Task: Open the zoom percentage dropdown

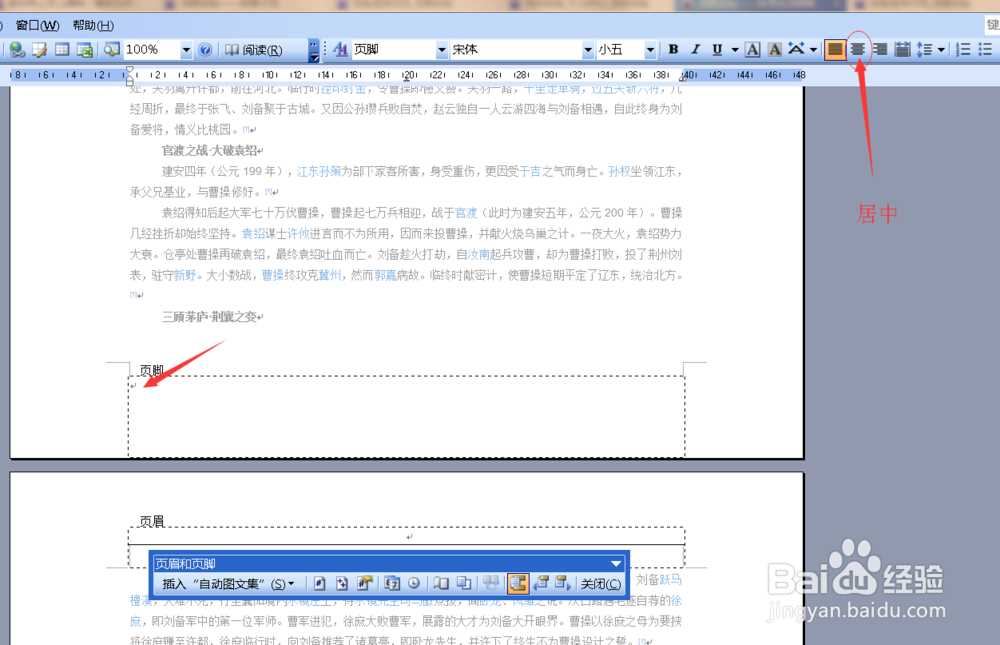Action: click(x=186, y=49)
